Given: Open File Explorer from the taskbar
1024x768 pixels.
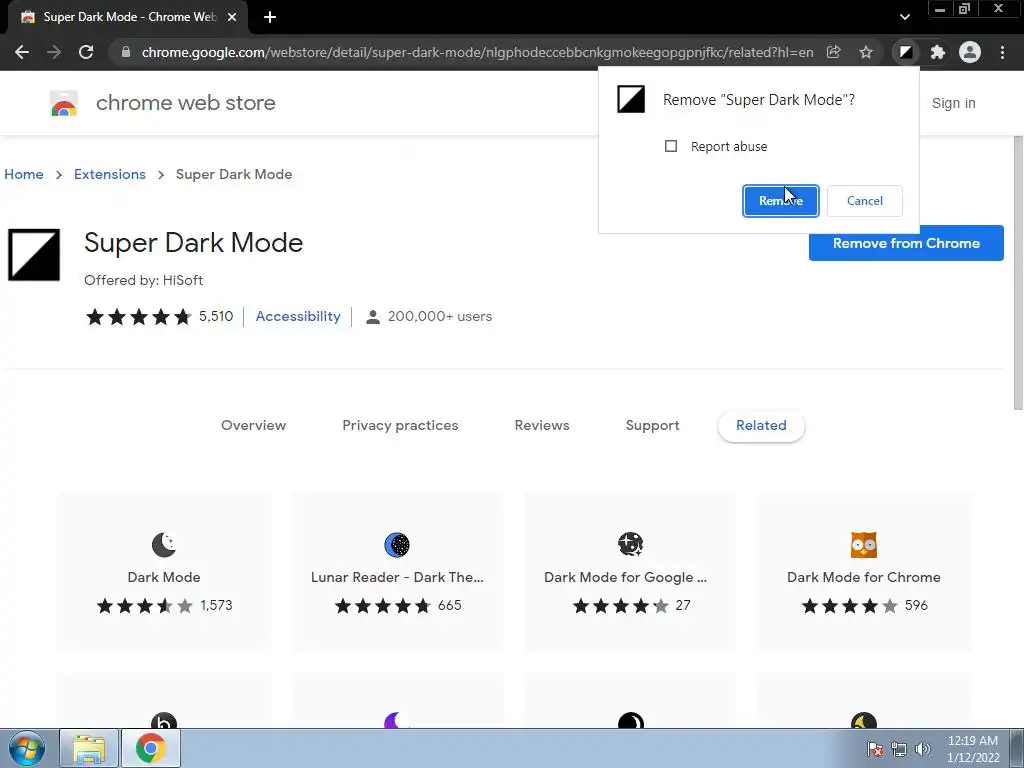Looking at the screenshot, I should point(89,748).
